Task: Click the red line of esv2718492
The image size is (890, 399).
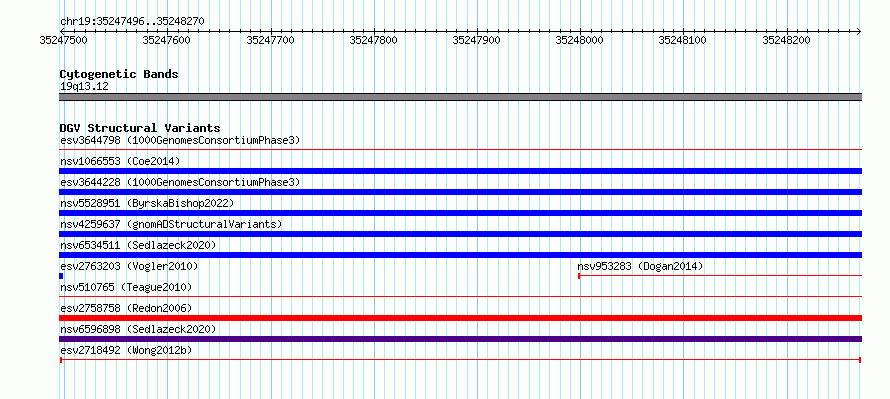Action: (x=460, y=360)
